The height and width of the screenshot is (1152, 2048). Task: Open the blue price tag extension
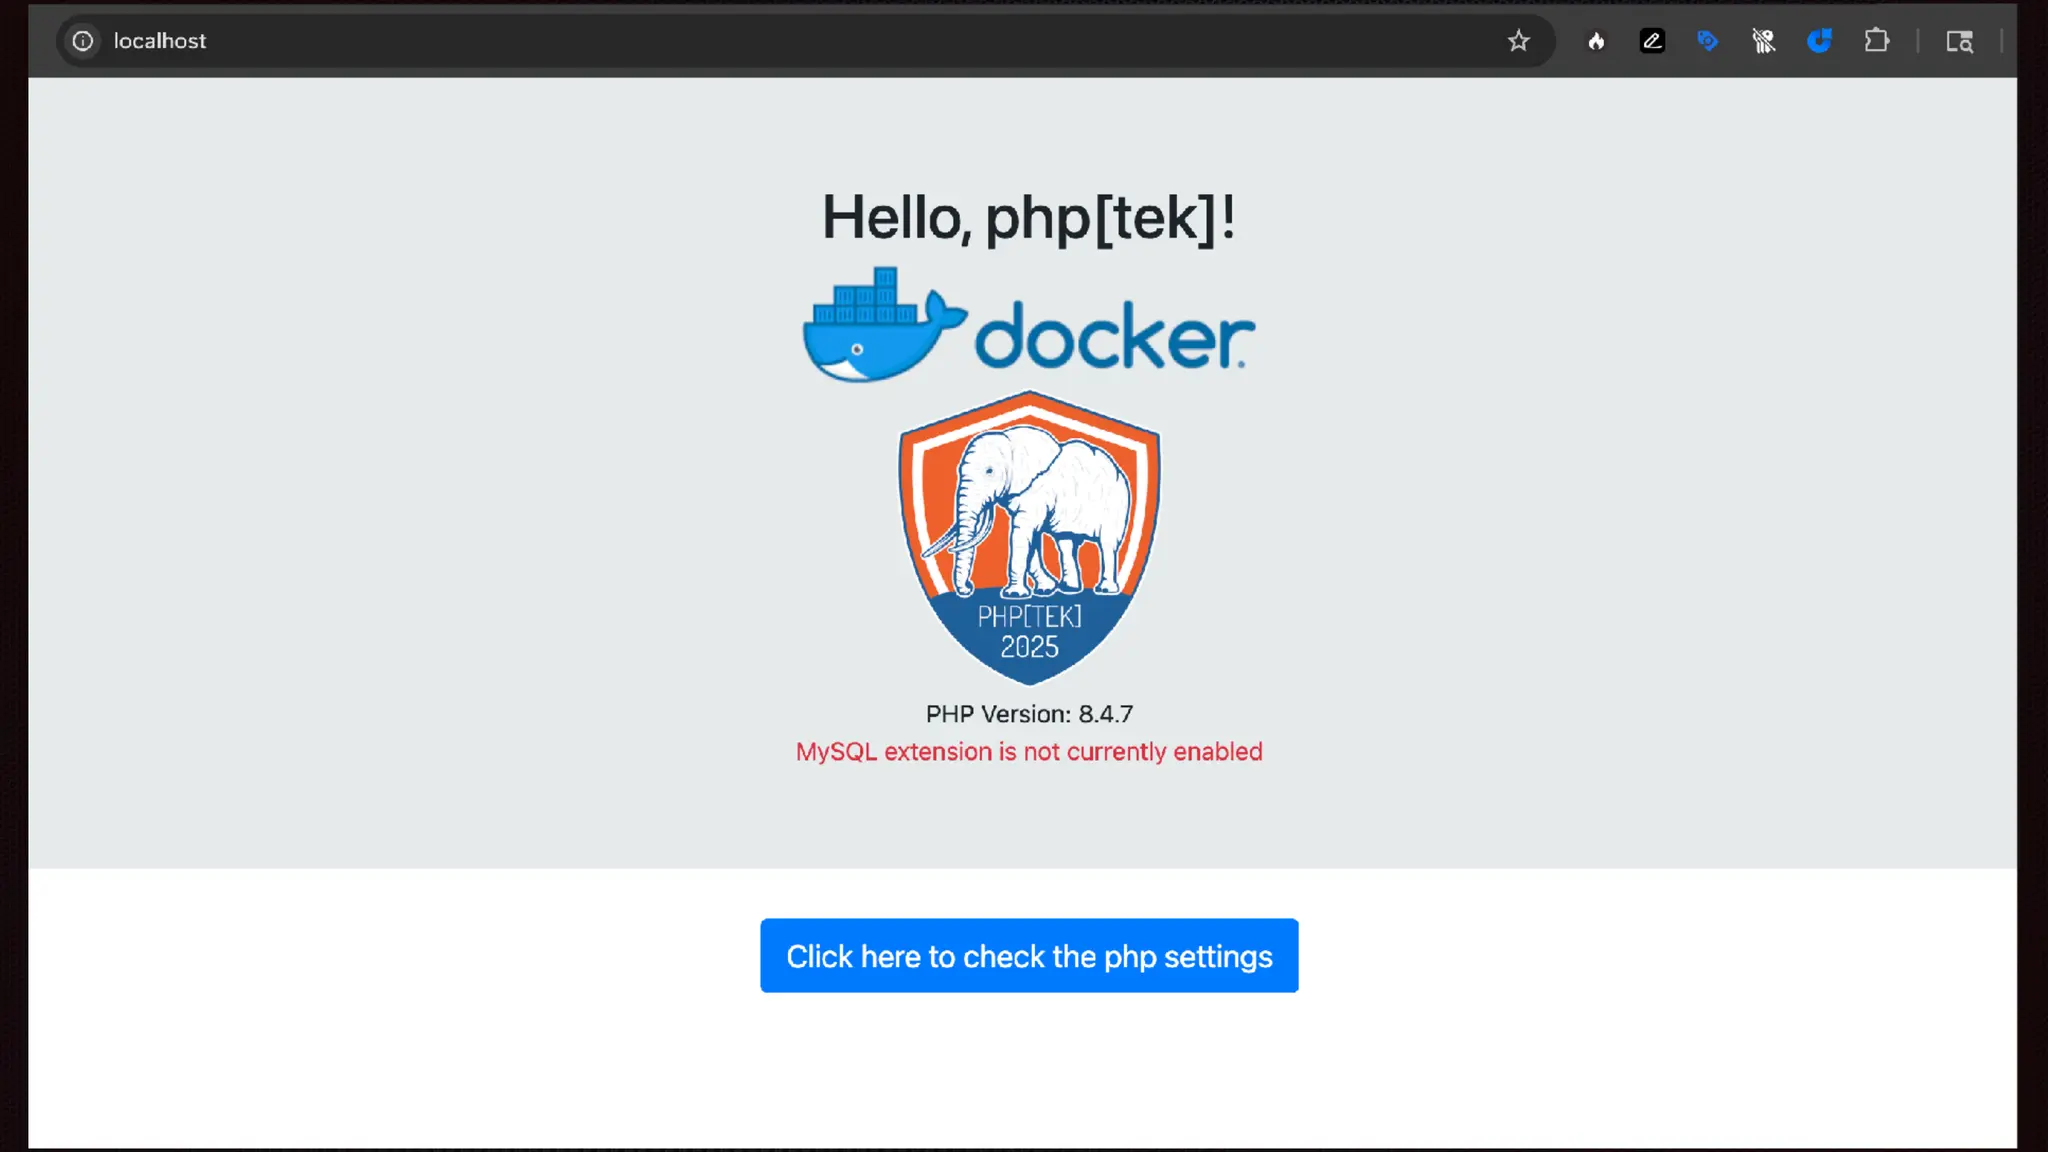tap(1707, 41)
